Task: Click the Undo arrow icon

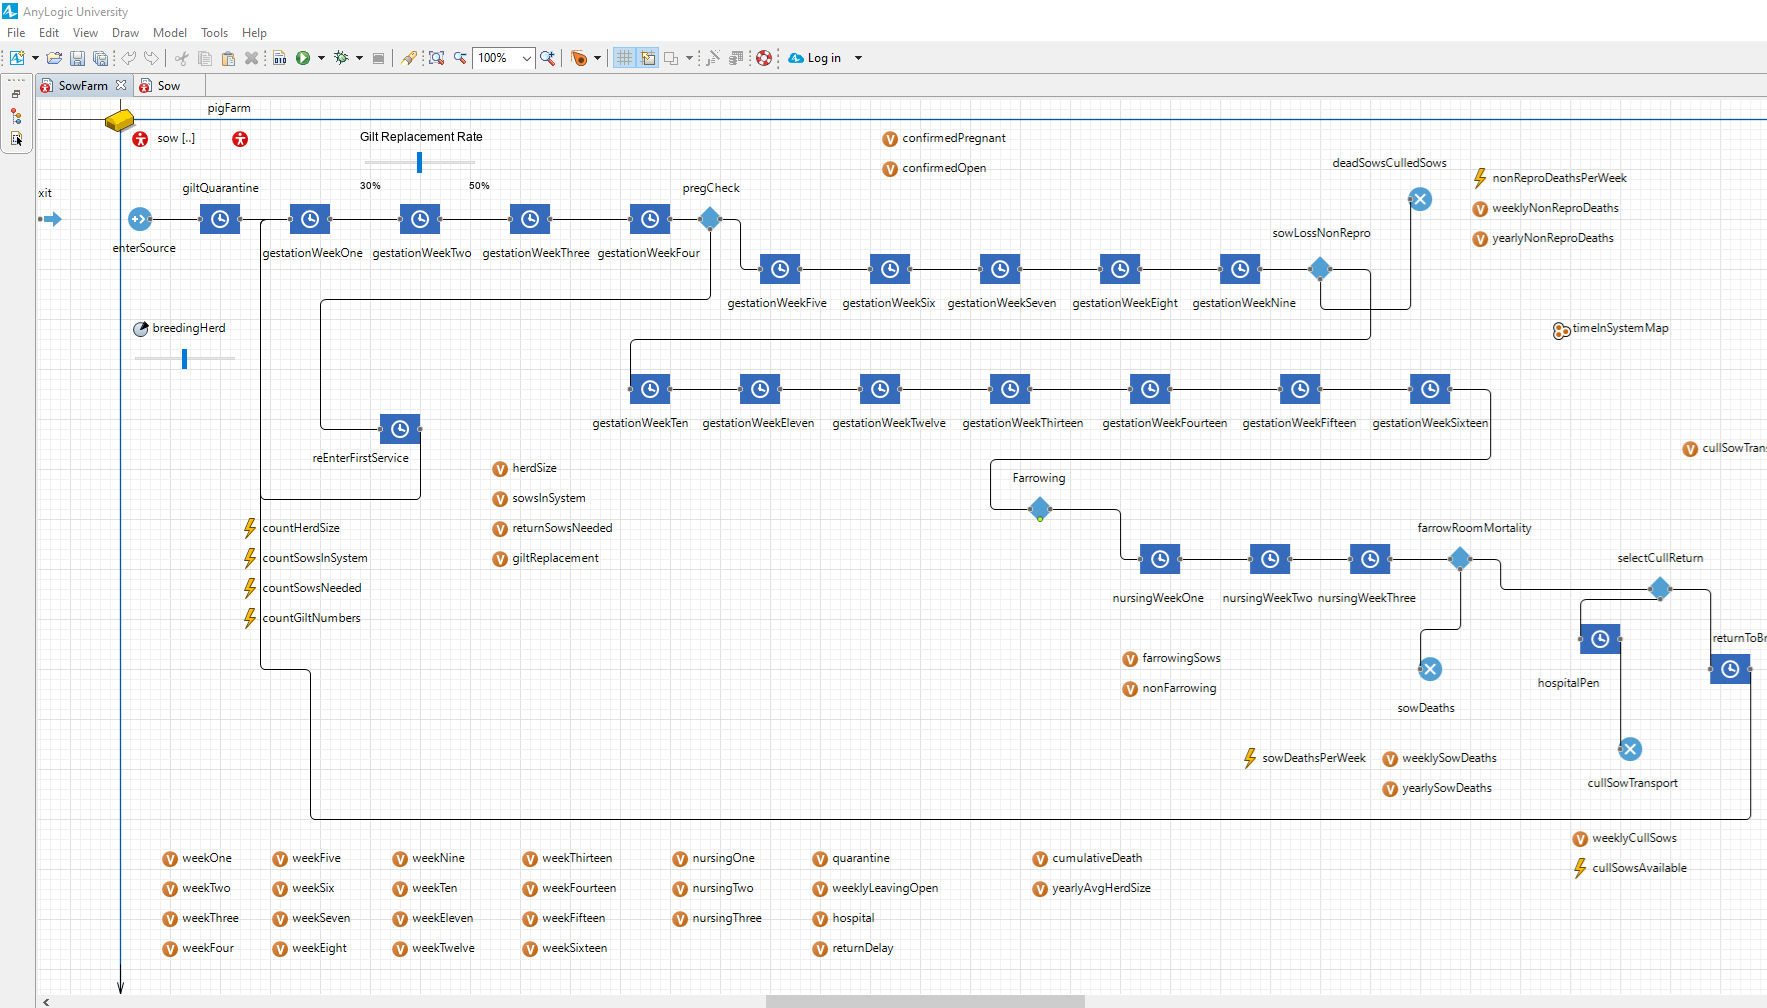Action: (x=129, y=58)
